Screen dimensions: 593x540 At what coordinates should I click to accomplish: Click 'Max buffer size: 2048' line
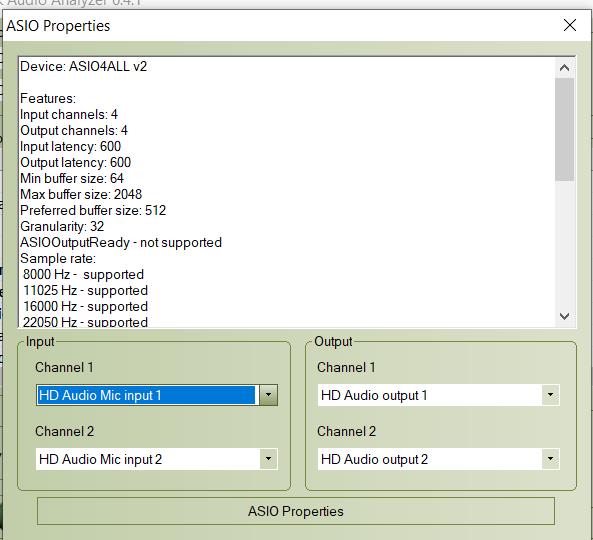[x=81, y=194]
